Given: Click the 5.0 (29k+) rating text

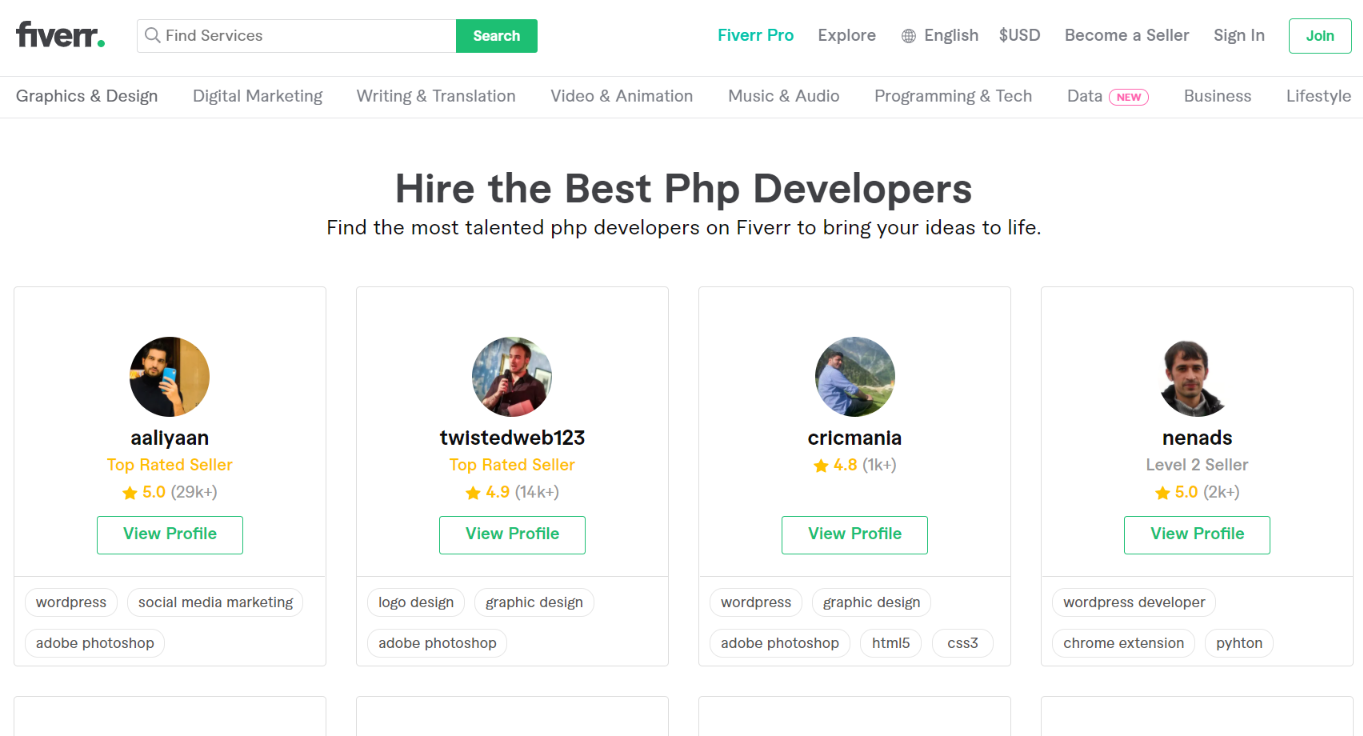Looking at the screenshot, I should click(x=180, y=493).
